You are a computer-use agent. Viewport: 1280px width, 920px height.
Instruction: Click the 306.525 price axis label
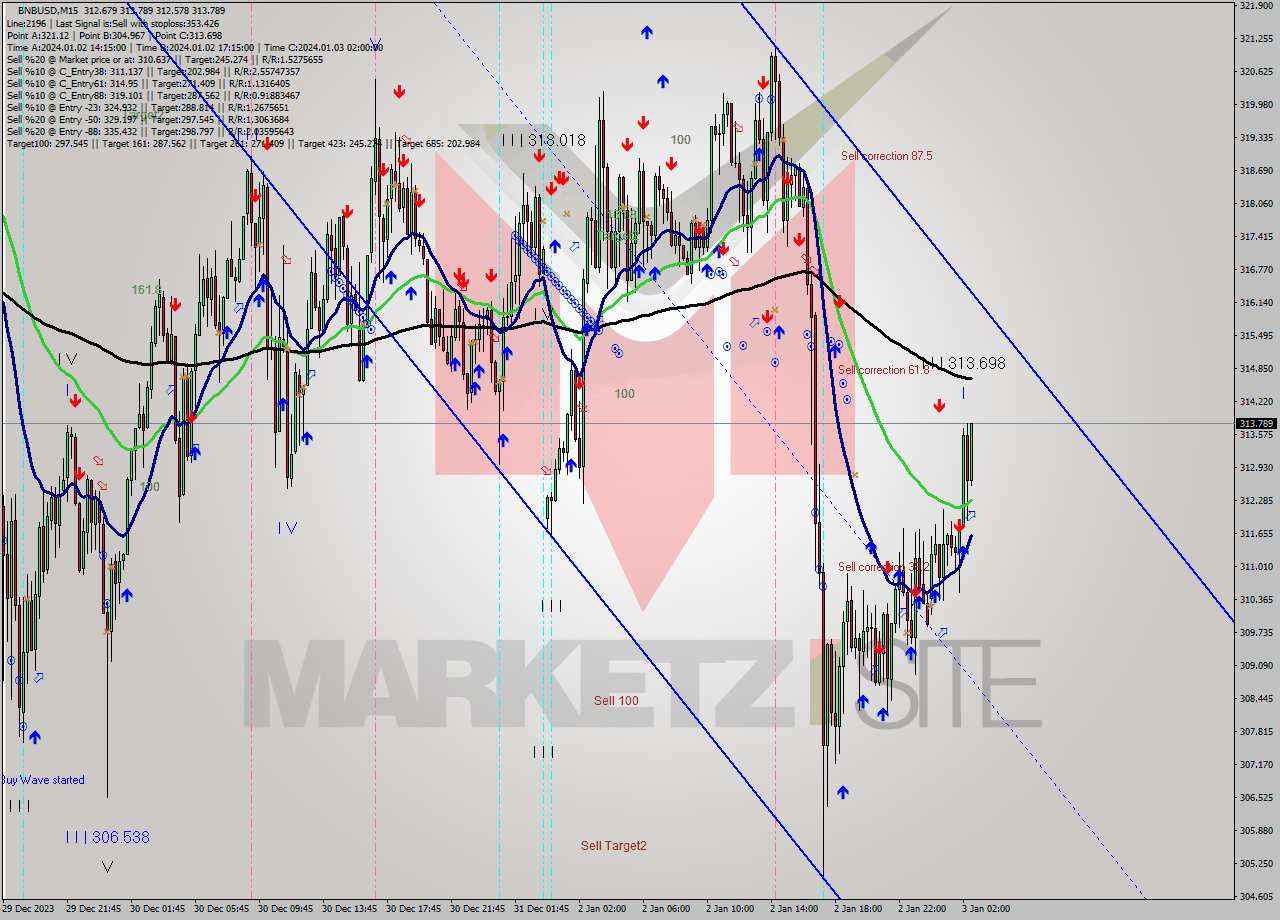point(1256,798)
